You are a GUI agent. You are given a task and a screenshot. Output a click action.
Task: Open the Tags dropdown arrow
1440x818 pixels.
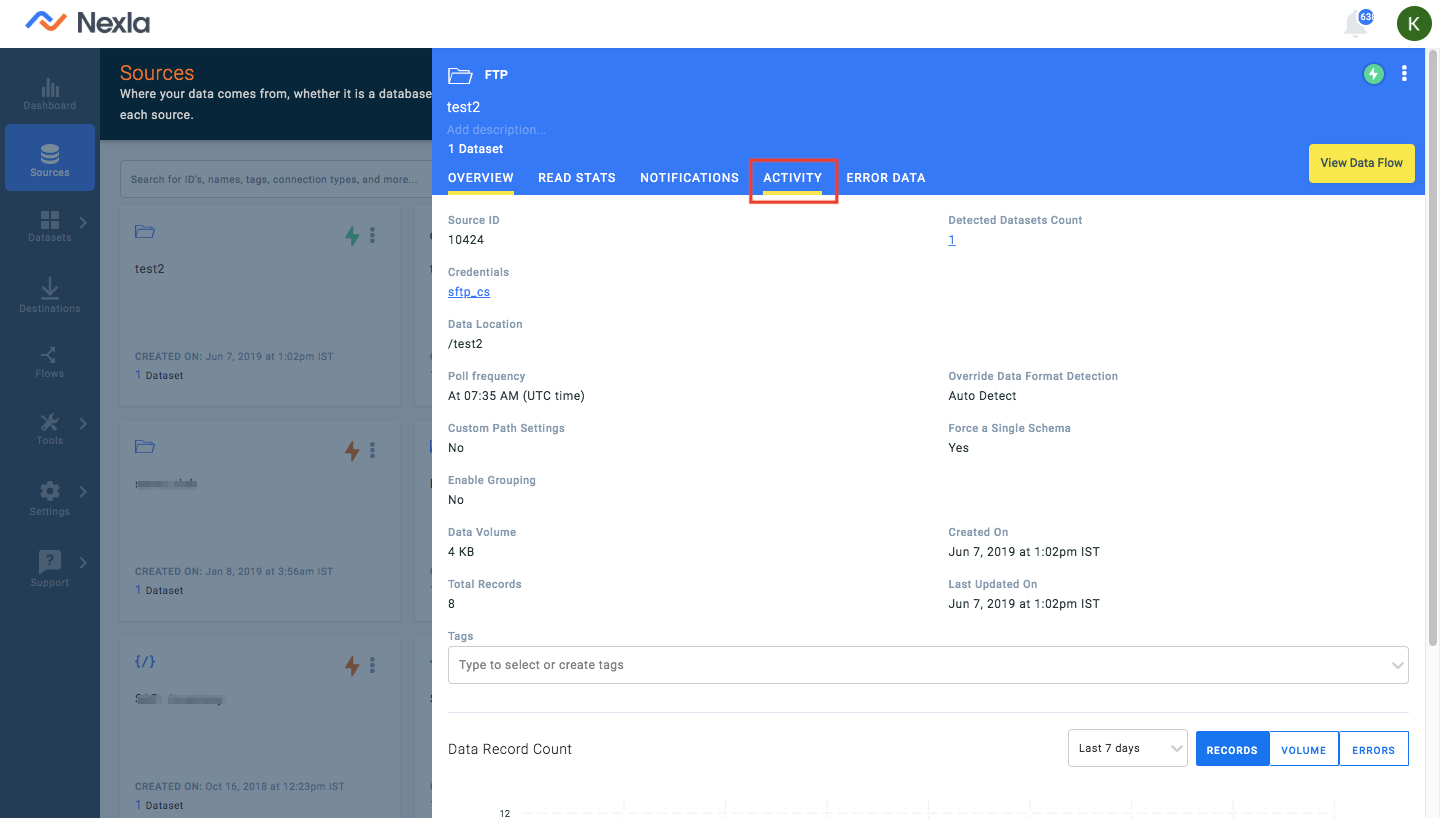point(1397,665)
